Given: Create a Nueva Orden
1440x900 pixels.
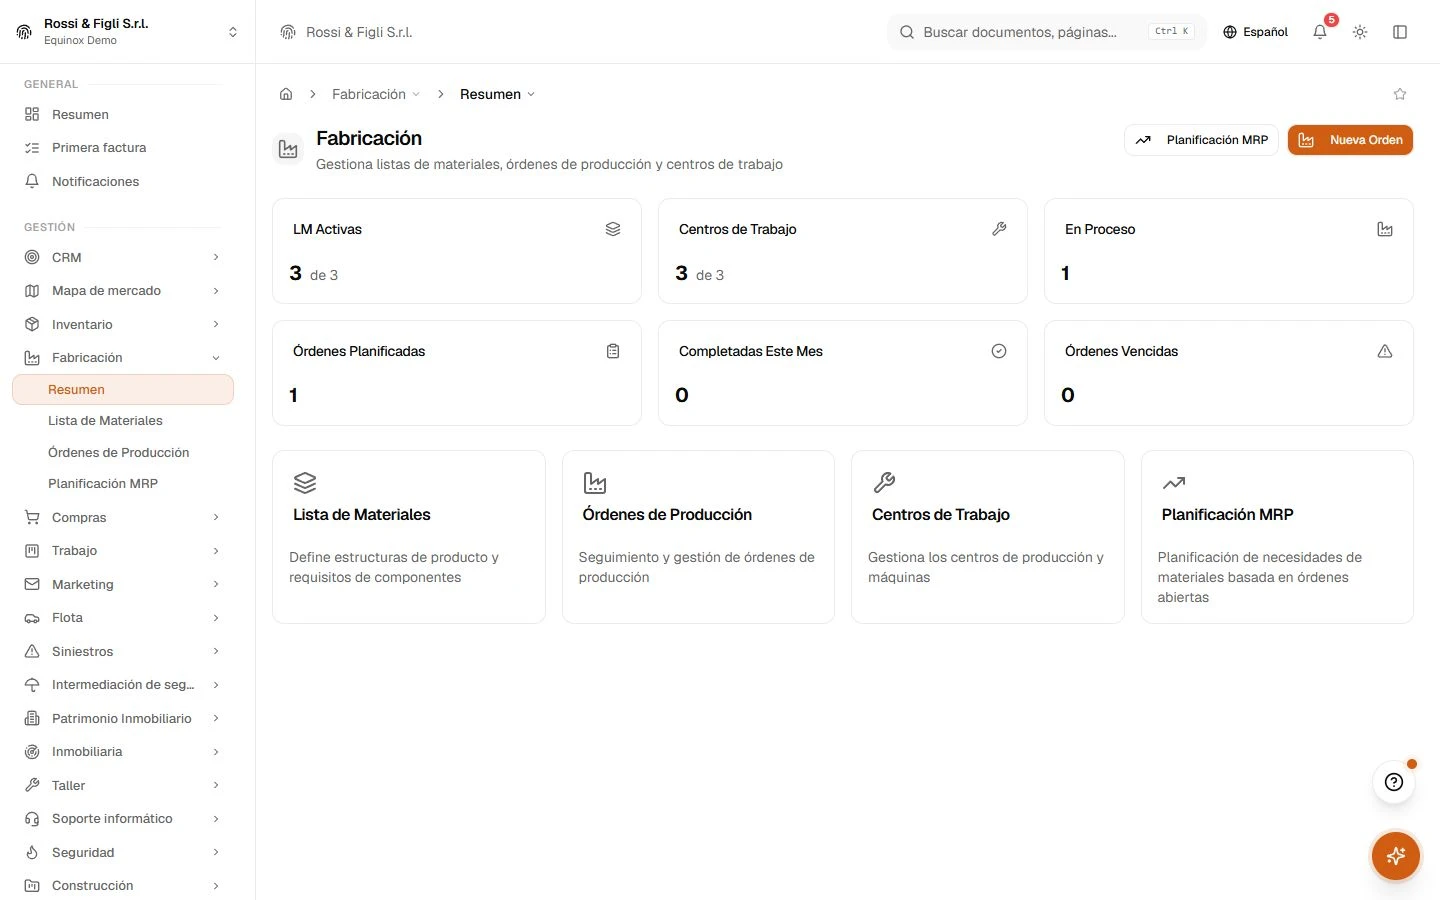Looking at the screenshot, I should (1350, 140).
